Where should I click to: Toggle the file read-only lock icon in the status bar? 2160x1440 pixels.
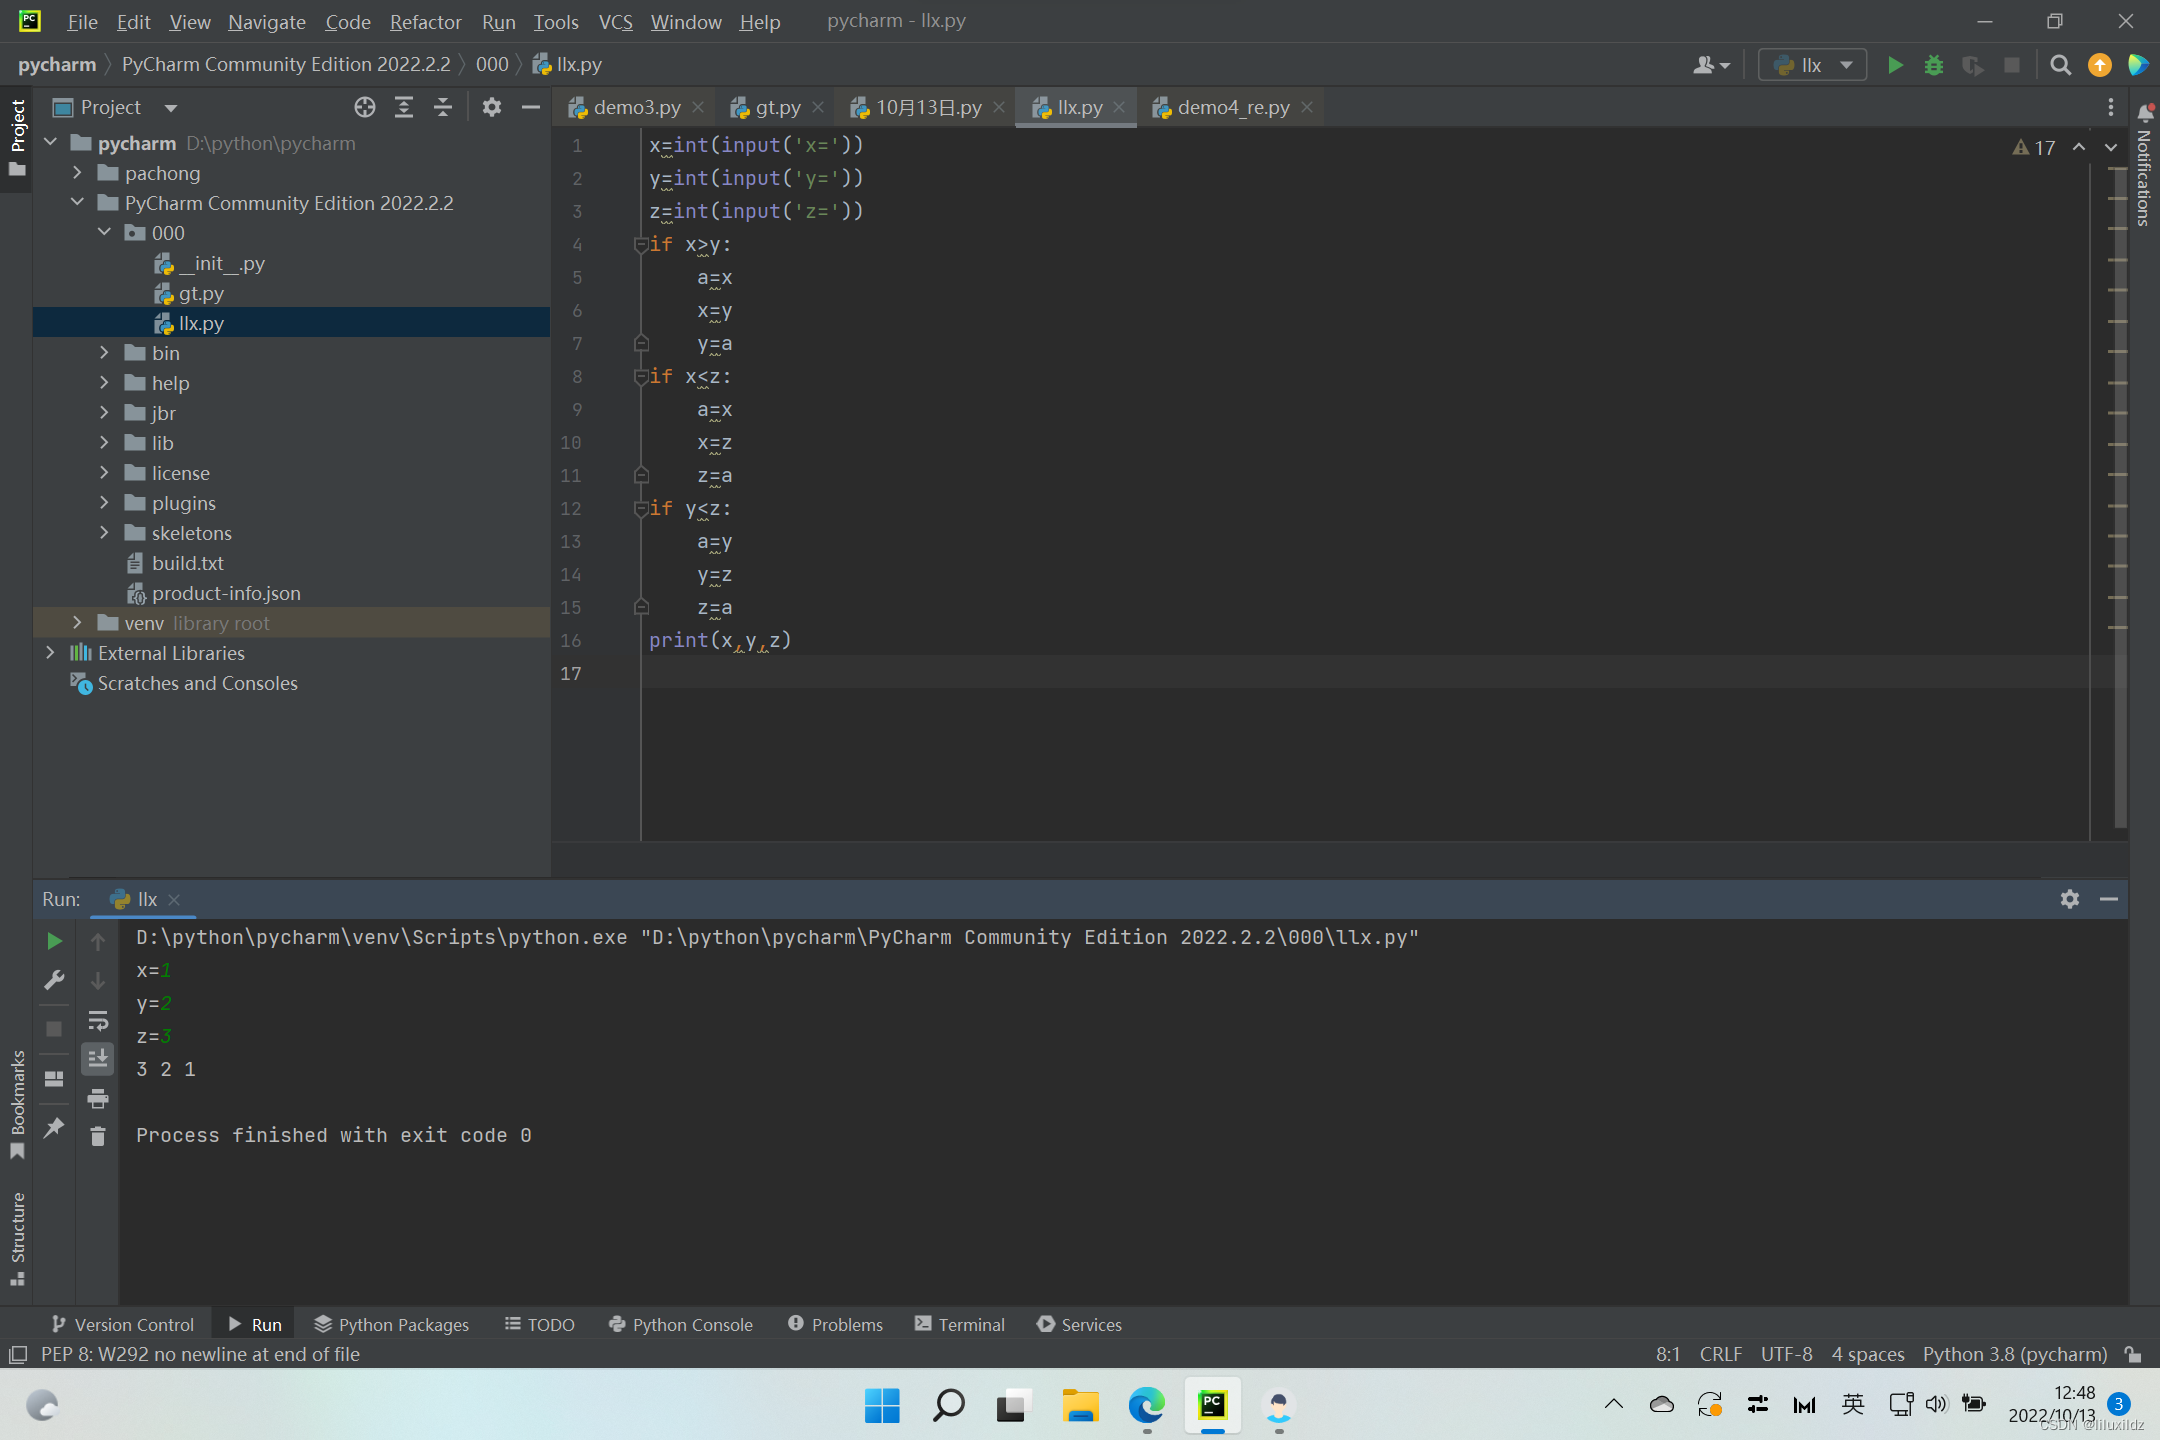tap(2133, 1354)
